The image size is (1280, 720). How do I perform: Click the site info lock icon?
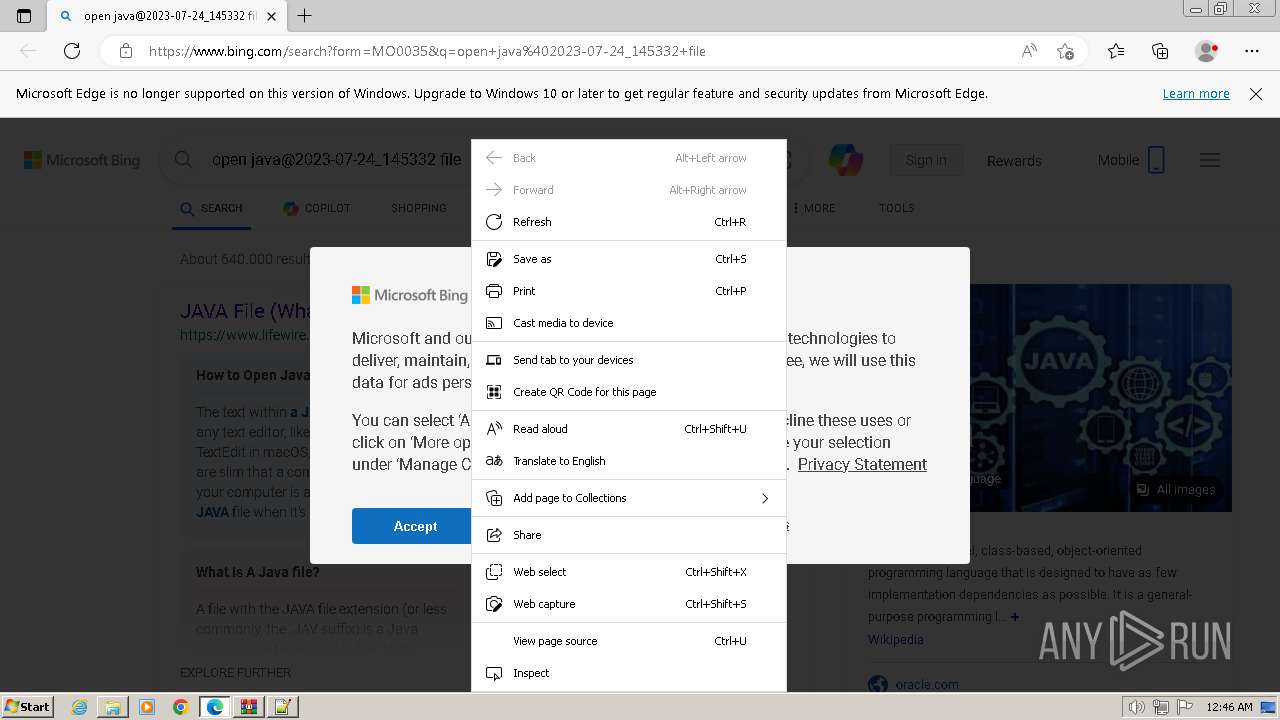[x=125, y=51]
